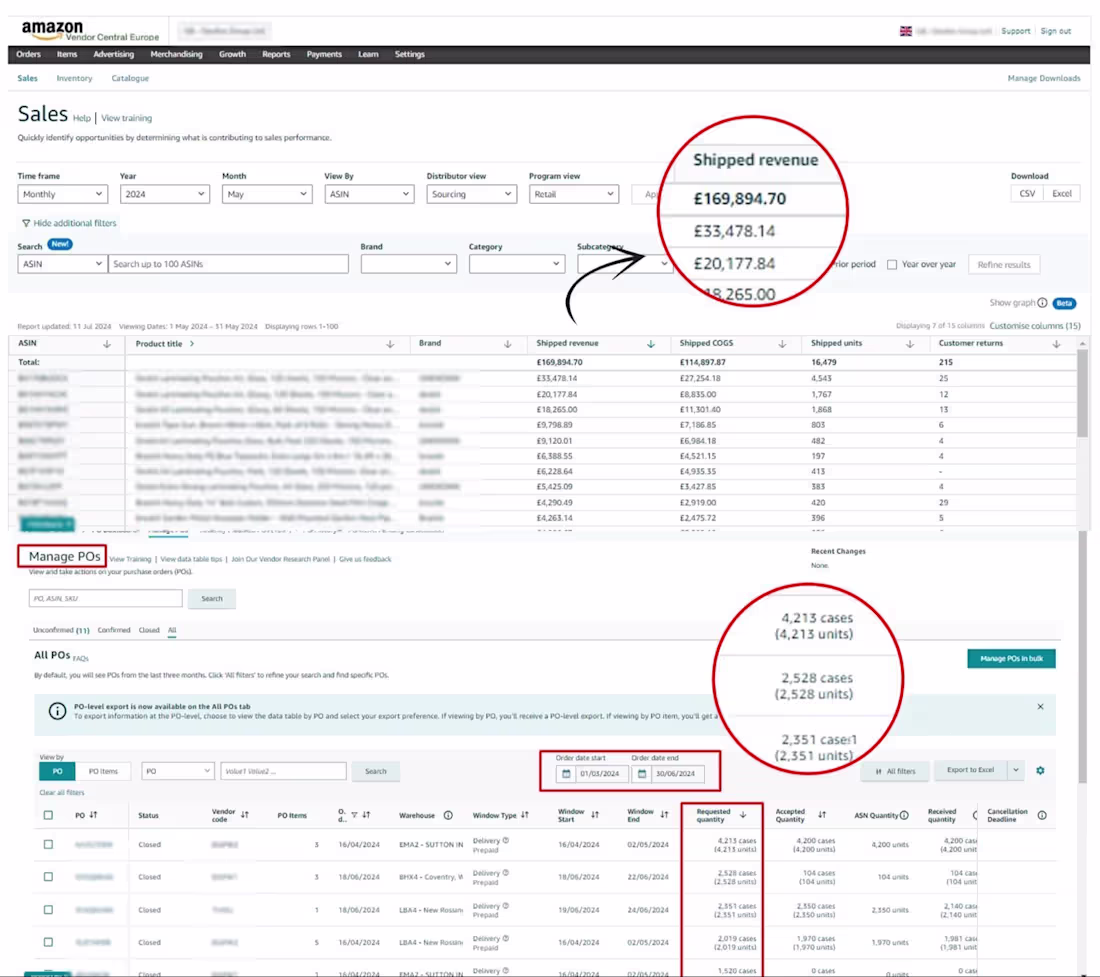
Task: Click Manage Downloads link
Action: pos(1044,79)
